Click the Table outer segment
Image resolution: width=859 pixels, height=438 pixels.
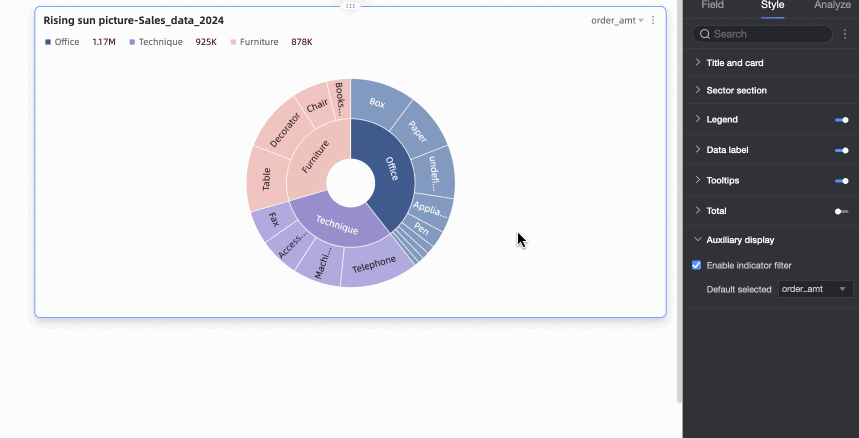[267, 179]
